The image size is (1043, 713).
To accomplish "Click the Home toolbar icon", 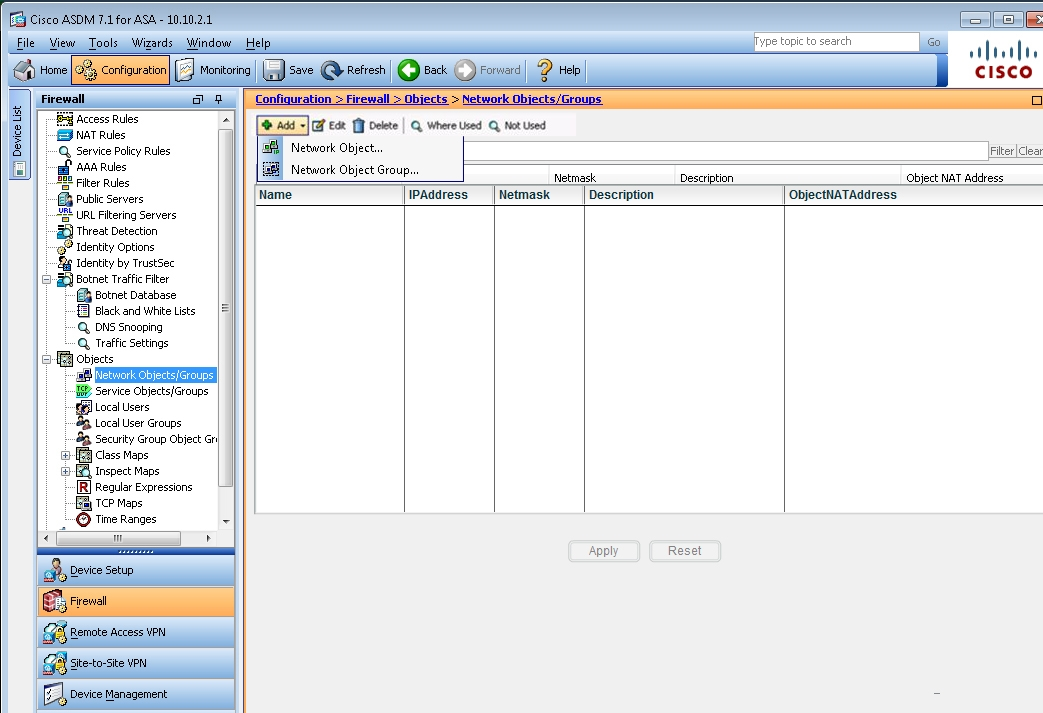I will click(x=25, y=70).
